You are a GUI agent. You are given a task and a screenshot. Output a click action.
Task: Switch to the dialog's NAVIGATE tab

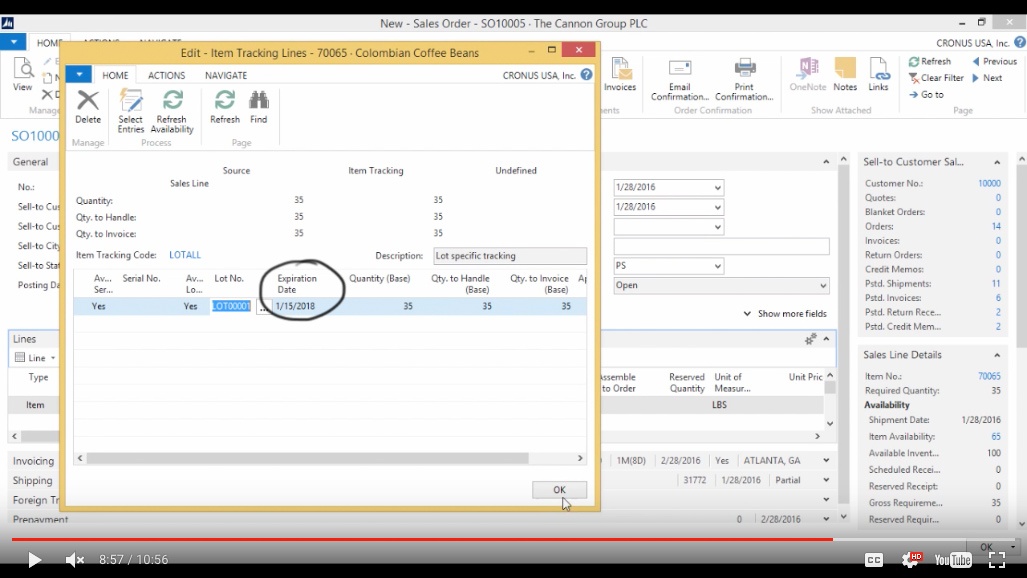226,75
